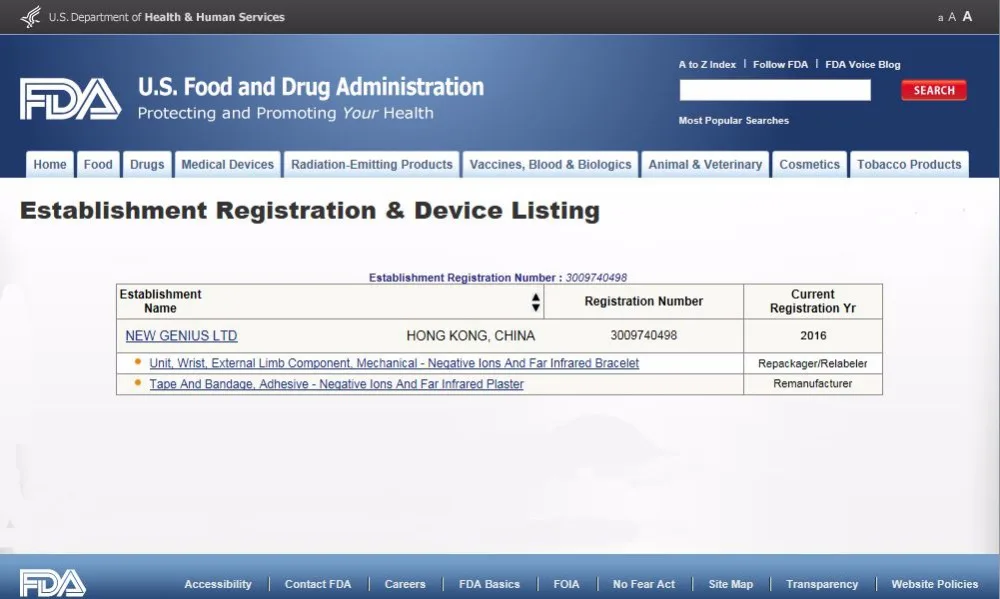The image size is (1000, 599).
Task: Click the FDA logo in the header
Action: 70,99
